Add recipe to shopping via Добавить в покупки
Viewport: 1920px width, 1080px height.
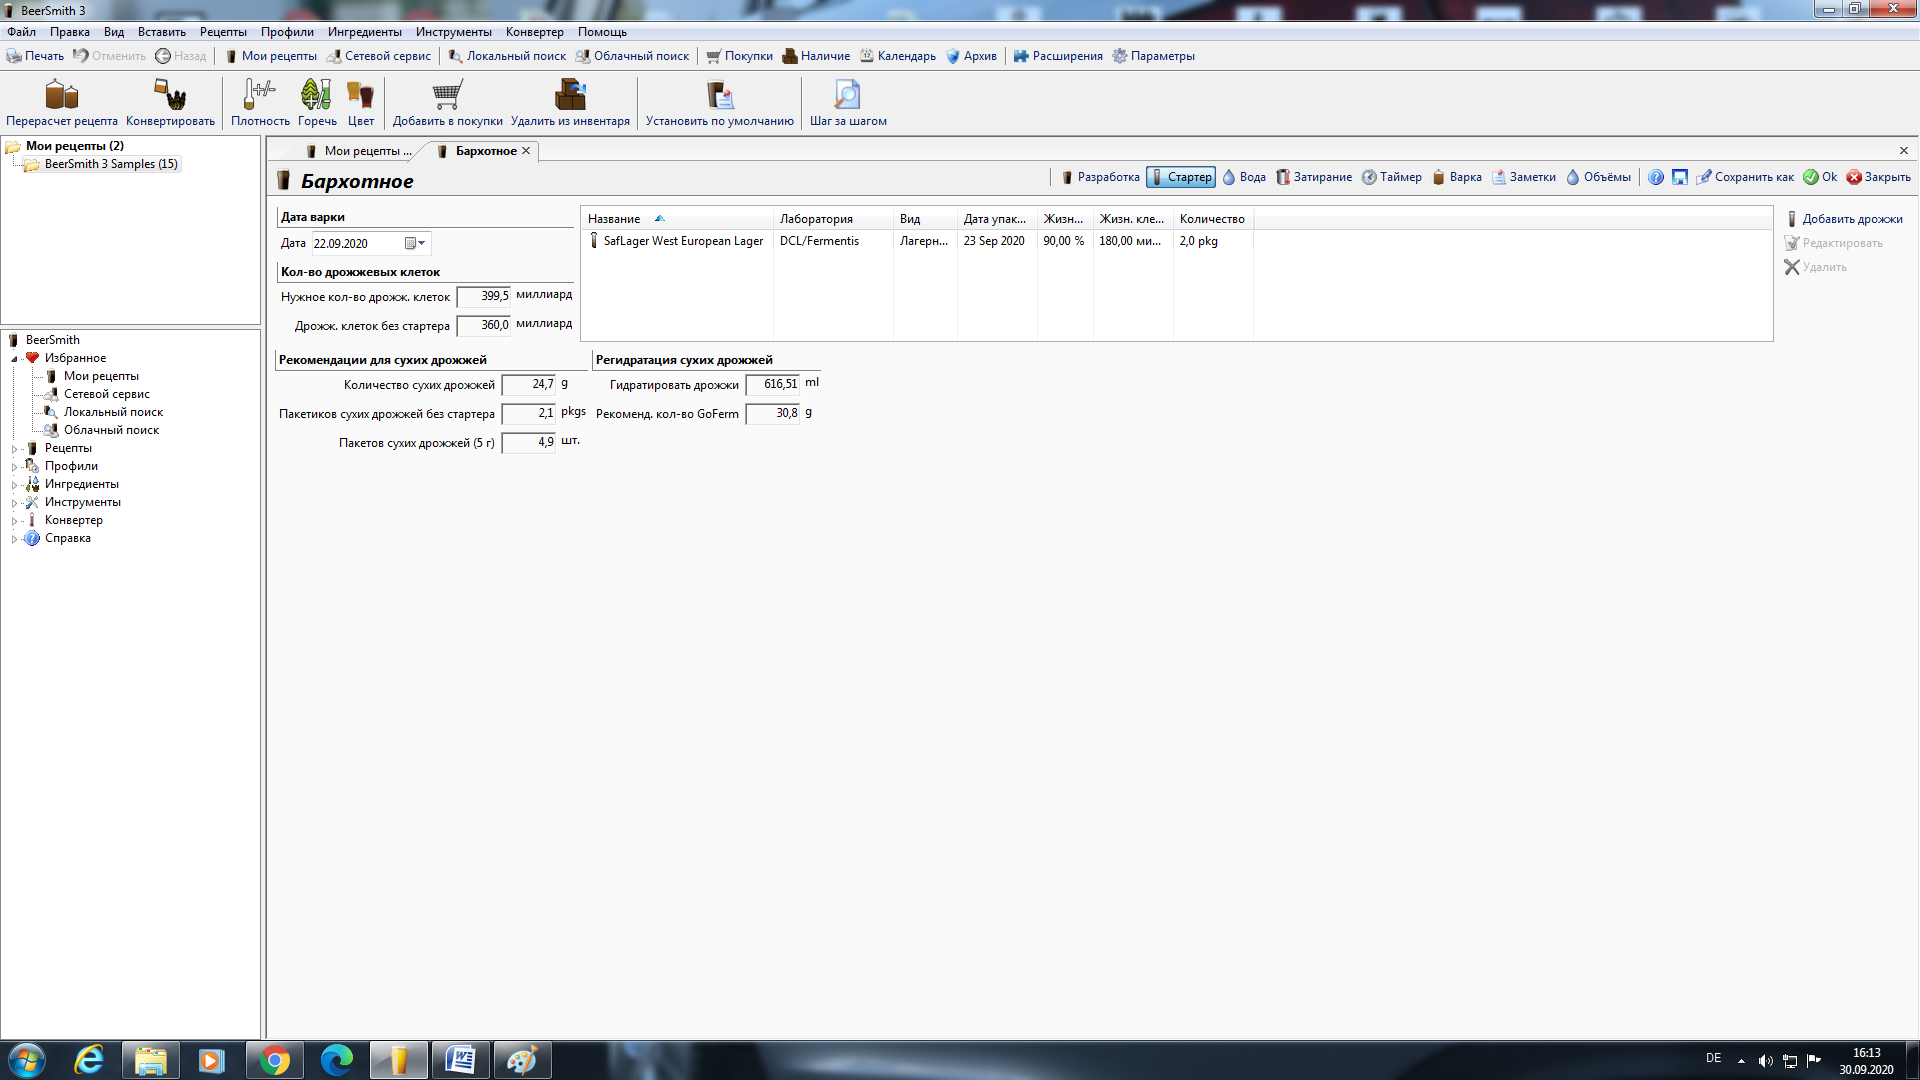click(447, 103)
